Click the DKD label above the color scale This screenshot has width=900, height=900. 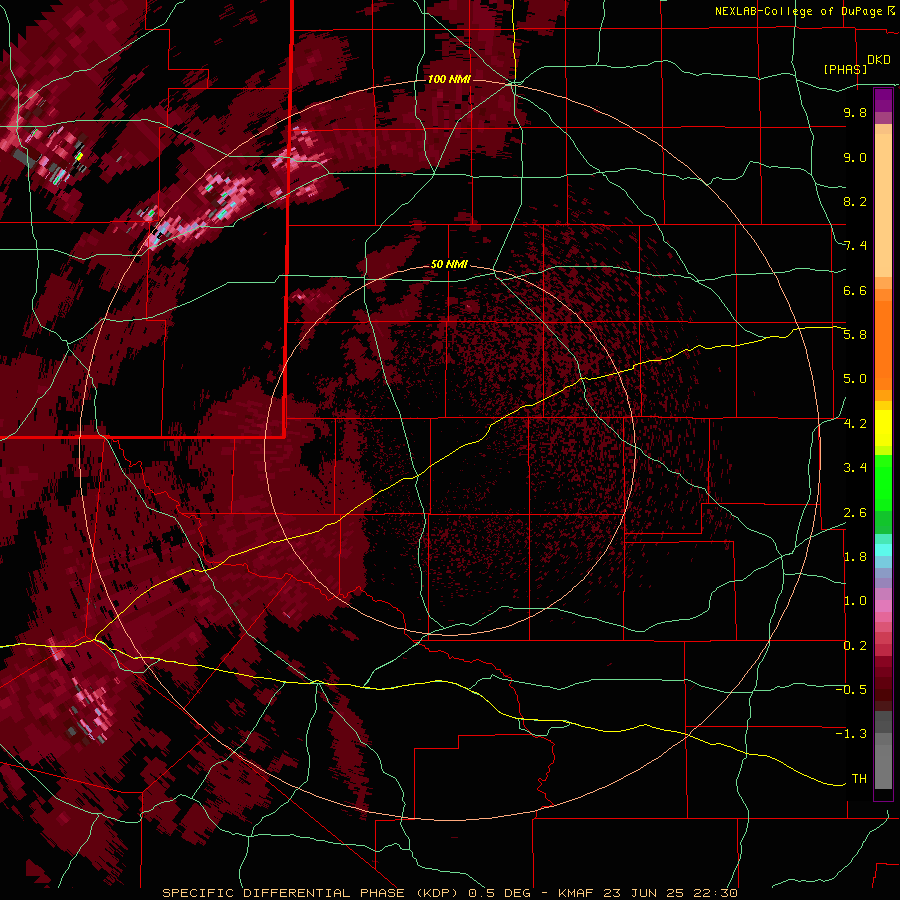click(x=879, y=60)
